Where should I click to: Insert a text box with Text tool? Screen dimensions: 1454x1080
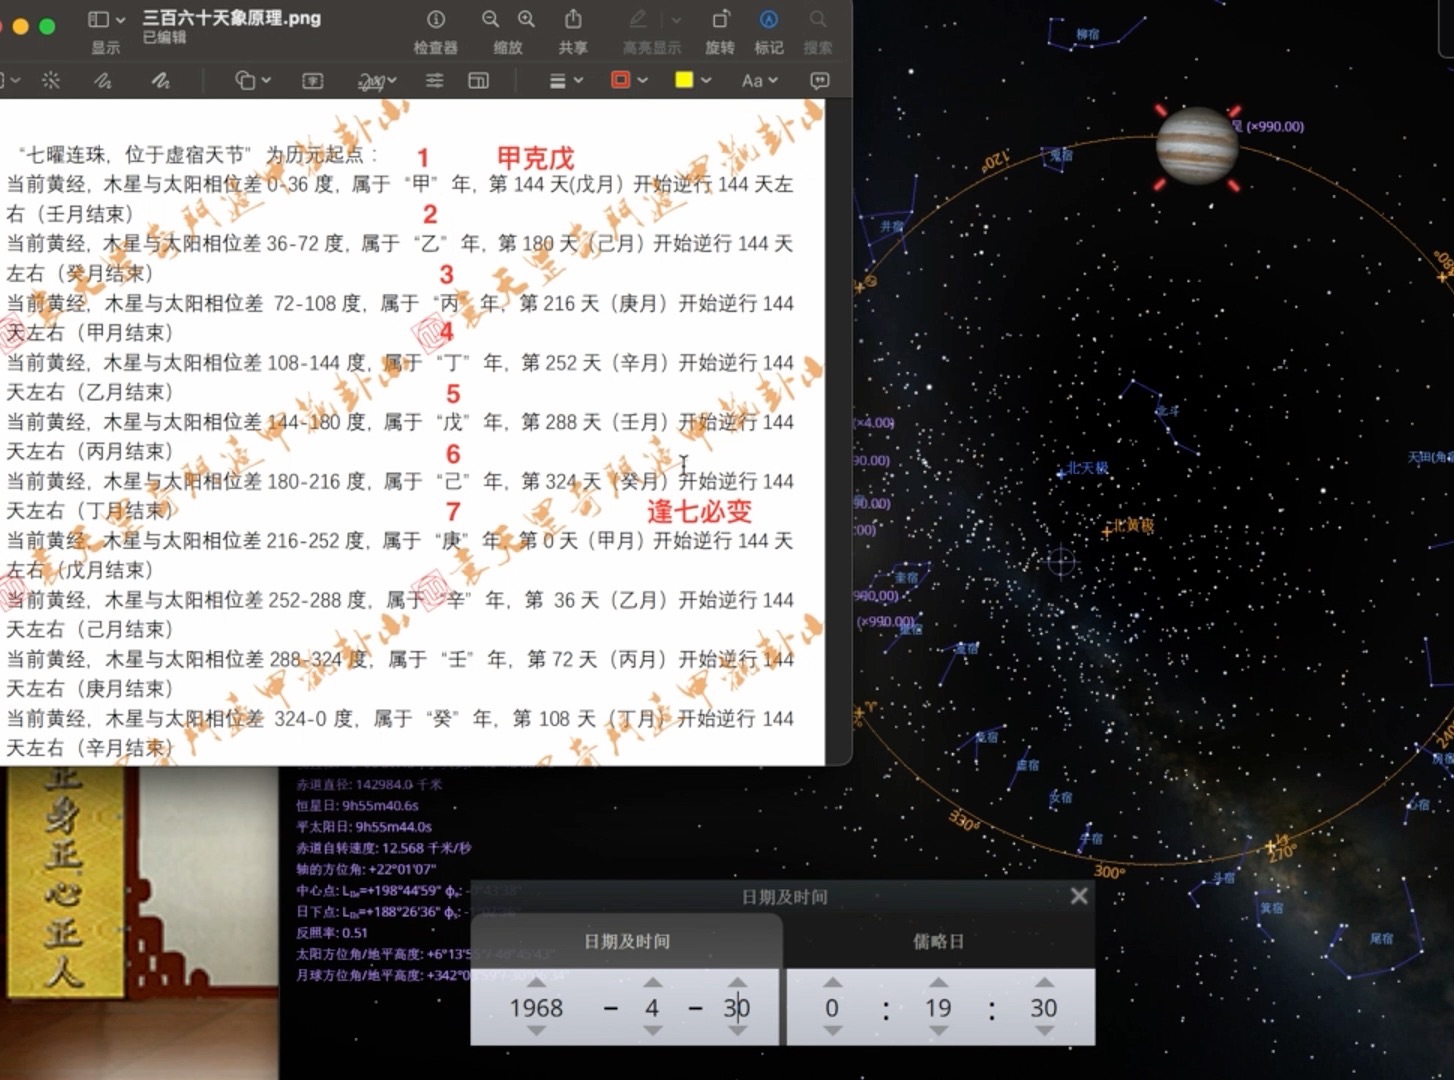pyautogui.click(x=312, y=80)
